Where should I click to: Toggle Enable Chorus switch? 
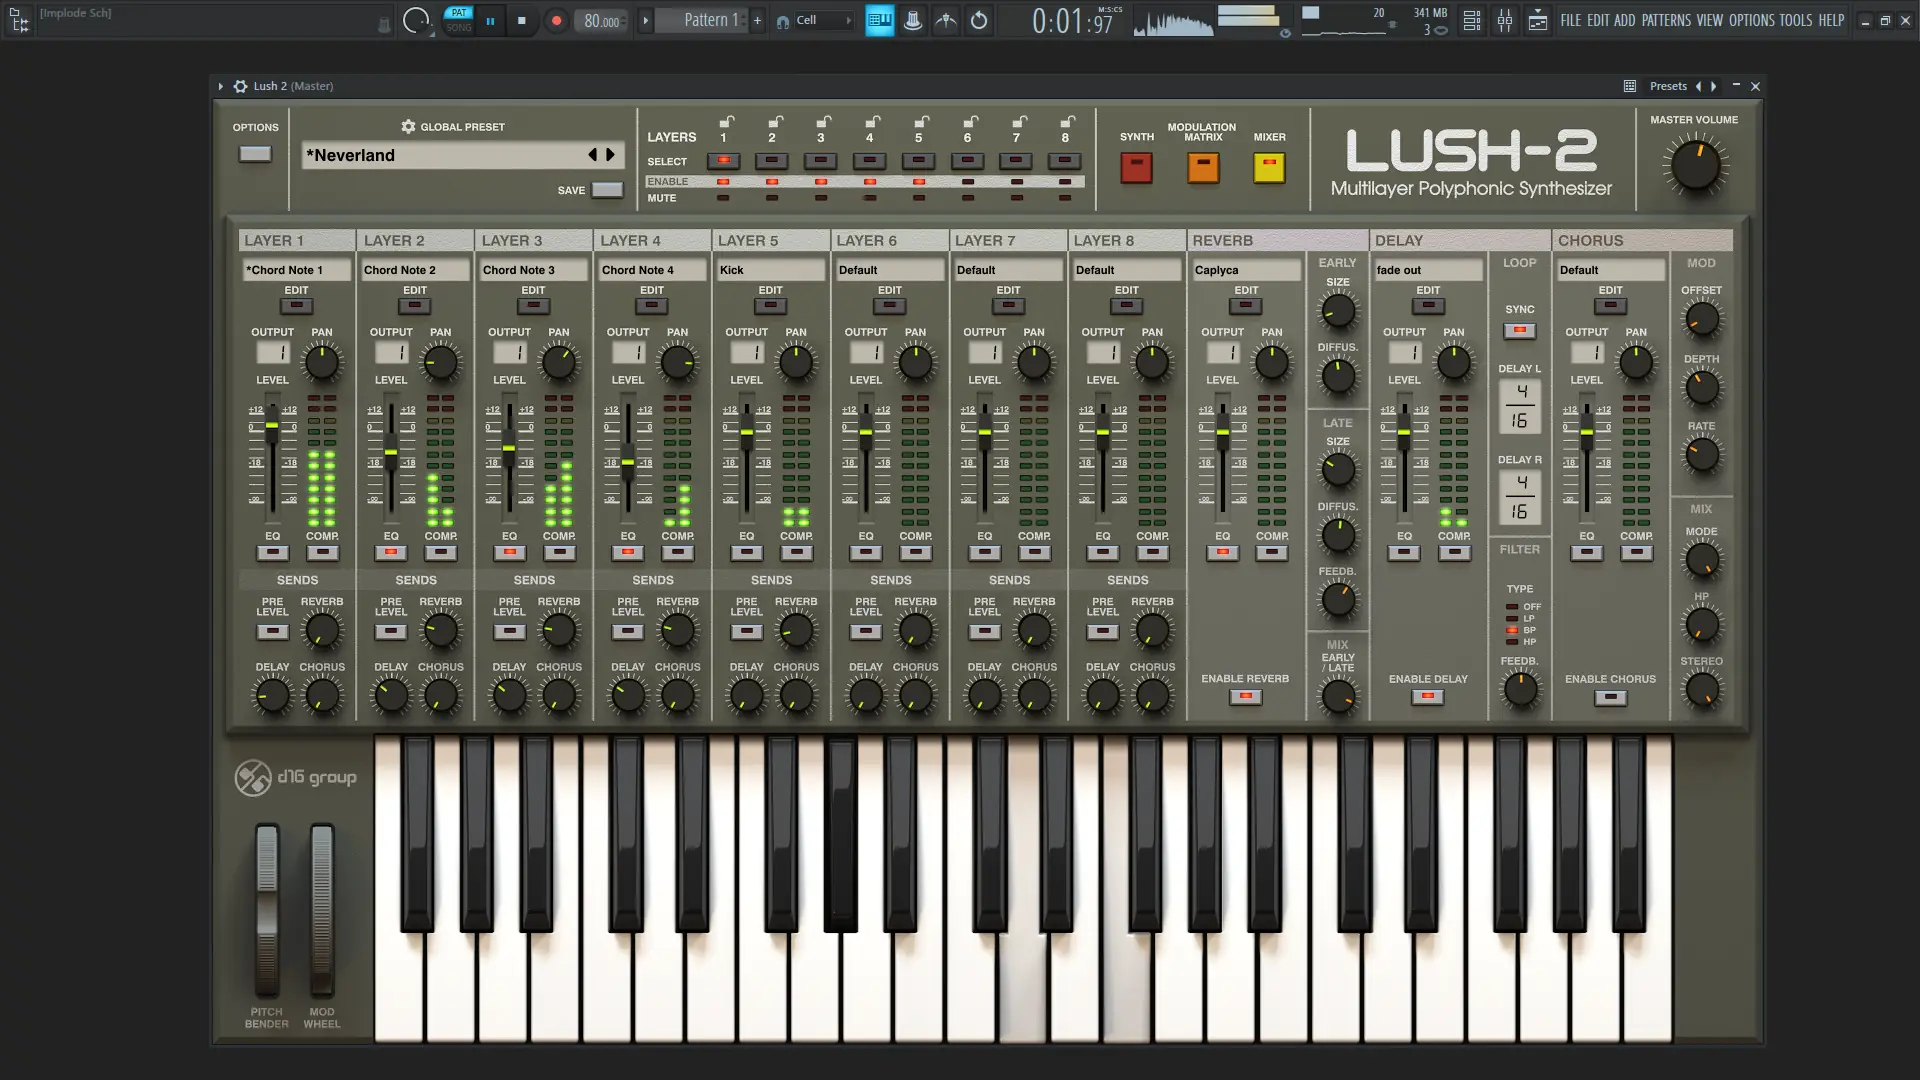[1610, 698]
